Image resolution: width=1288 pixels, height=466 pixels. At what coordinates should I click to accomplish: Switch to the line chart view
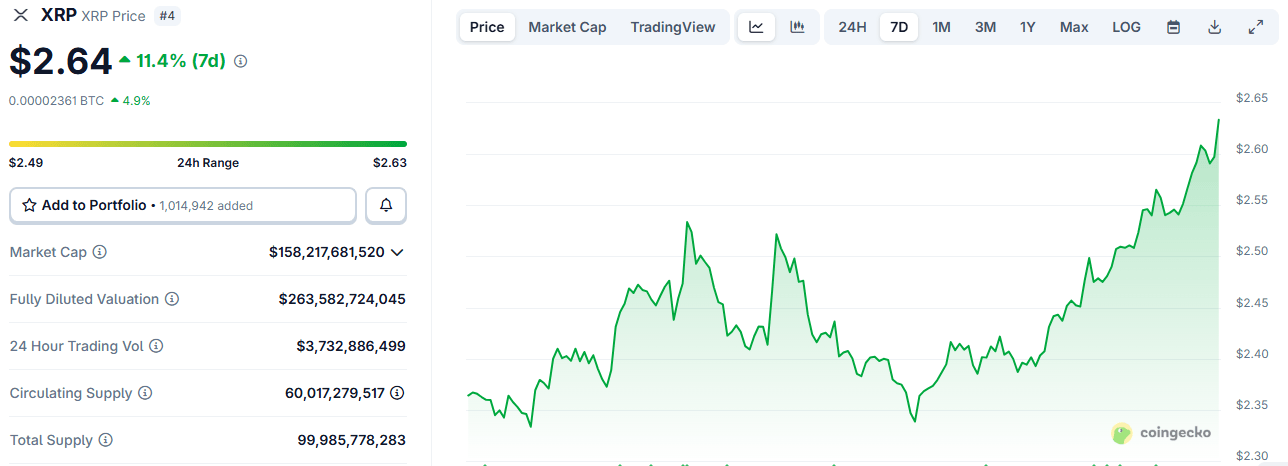coord(756,27)
